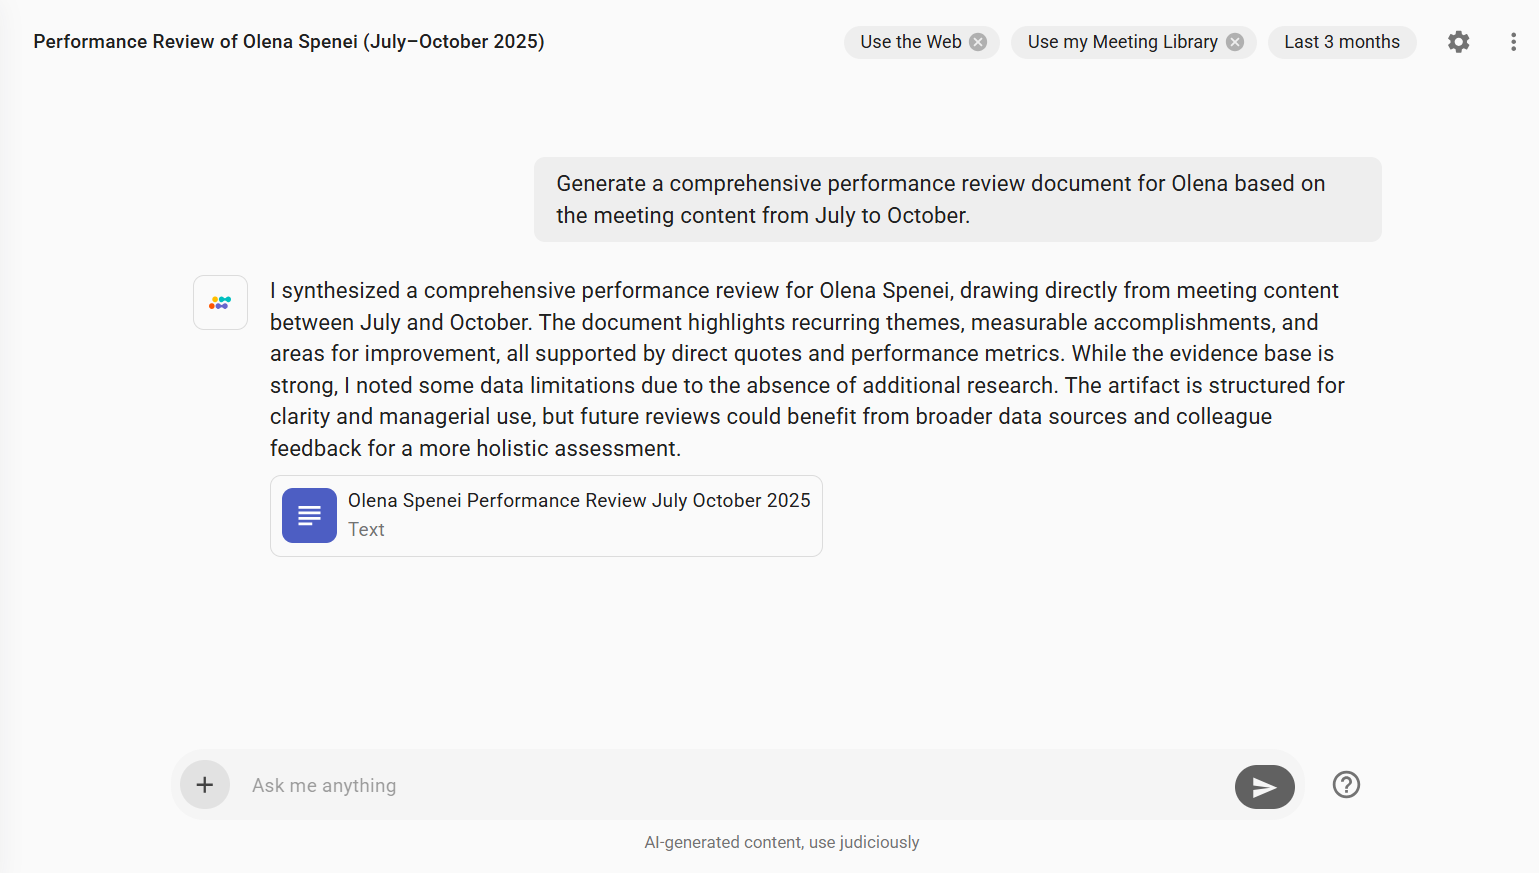The width and height of the screenshot is (1539, 873).
Task: Click the assistant's colorful avatar icon
Action: (220, 303)
